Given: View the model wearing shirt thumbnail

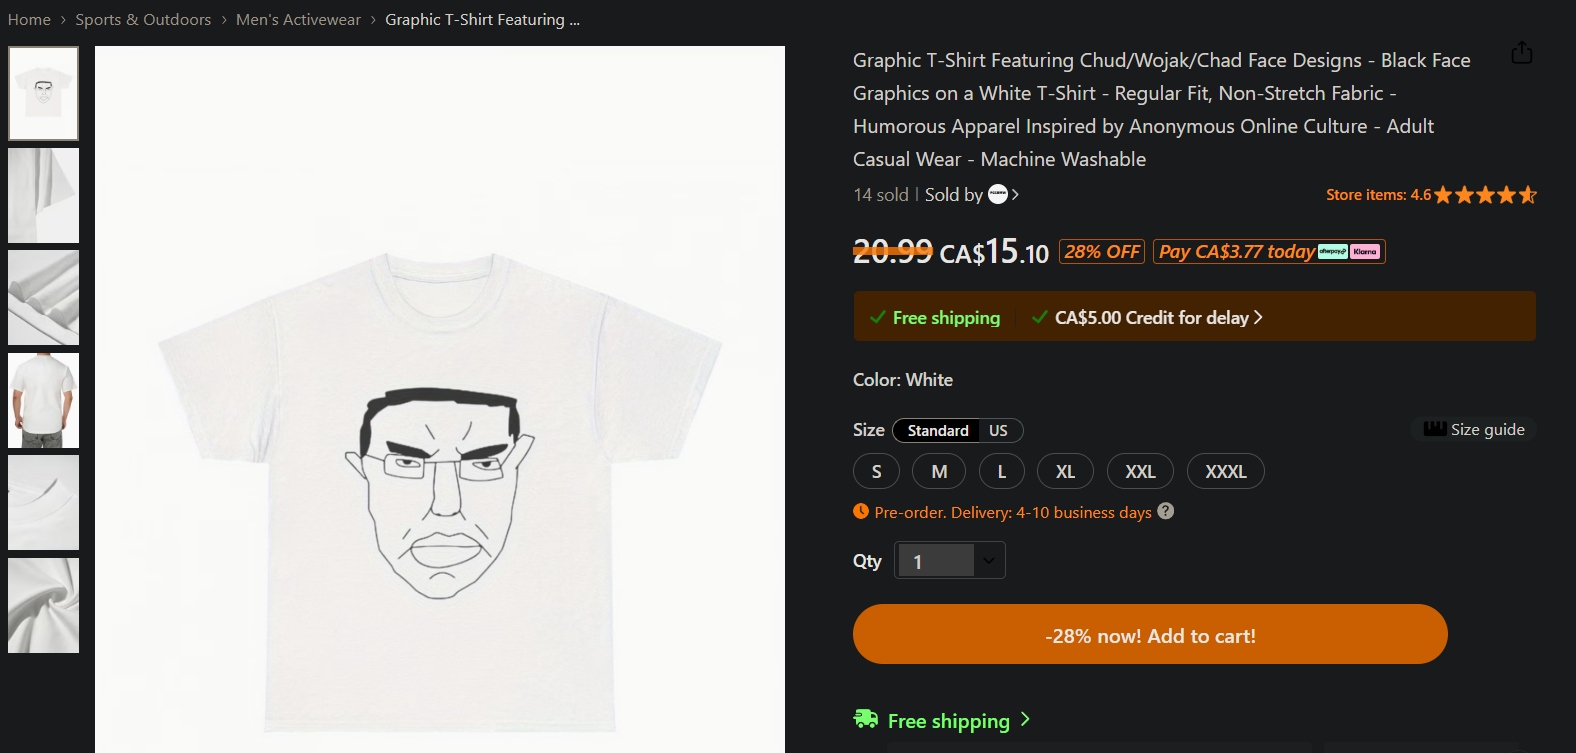Looking at the screenshot, I should 43,401.
